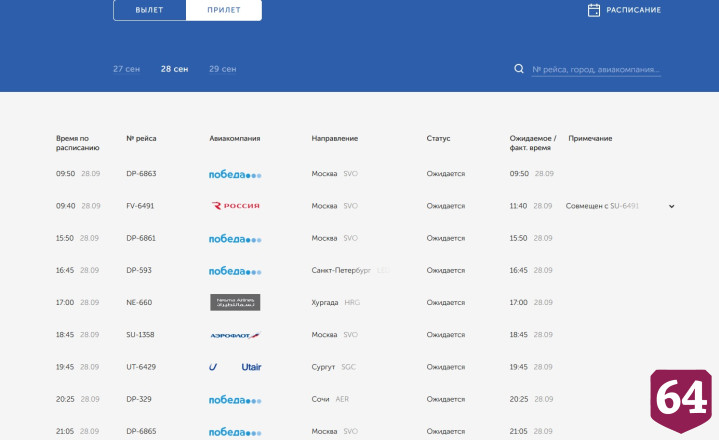Click the Совмещен с SU-6491 note
The height and width of the screenshot is (440, 719).
(602, 206)
